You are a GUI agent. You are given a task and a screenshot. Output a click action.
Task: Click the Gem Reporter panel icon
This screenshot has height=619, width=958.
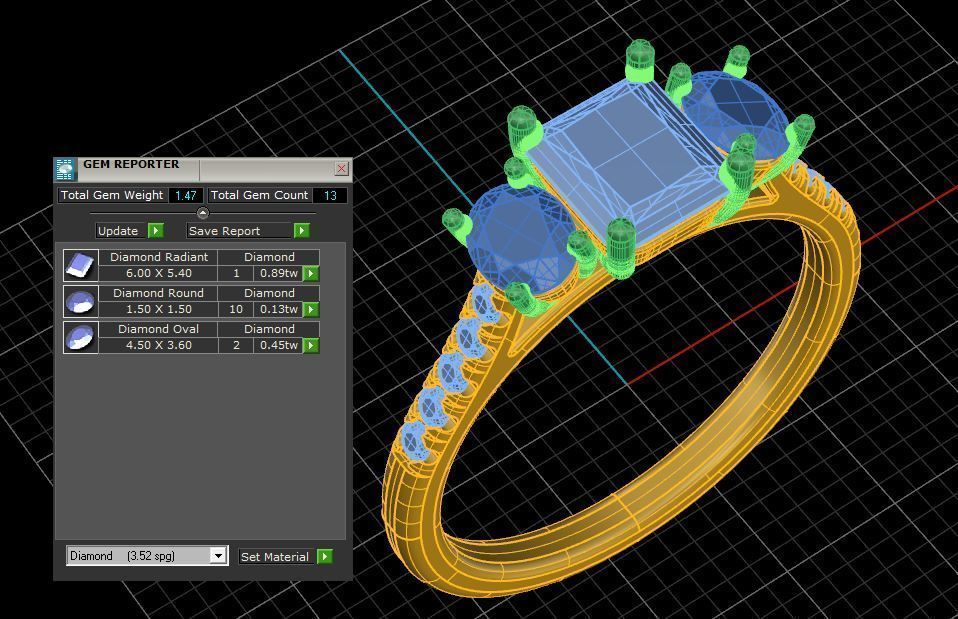pyautogui.click(x=65, y=169)
